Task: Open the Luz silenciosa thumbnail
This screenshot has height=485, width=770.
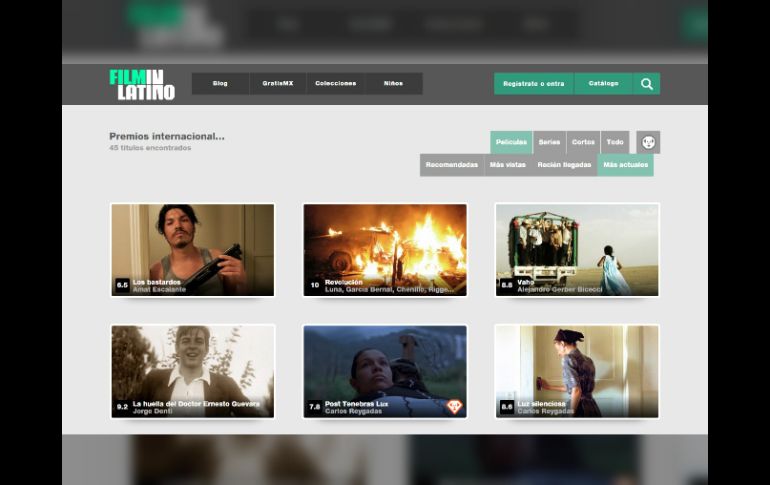Action: 577,370
